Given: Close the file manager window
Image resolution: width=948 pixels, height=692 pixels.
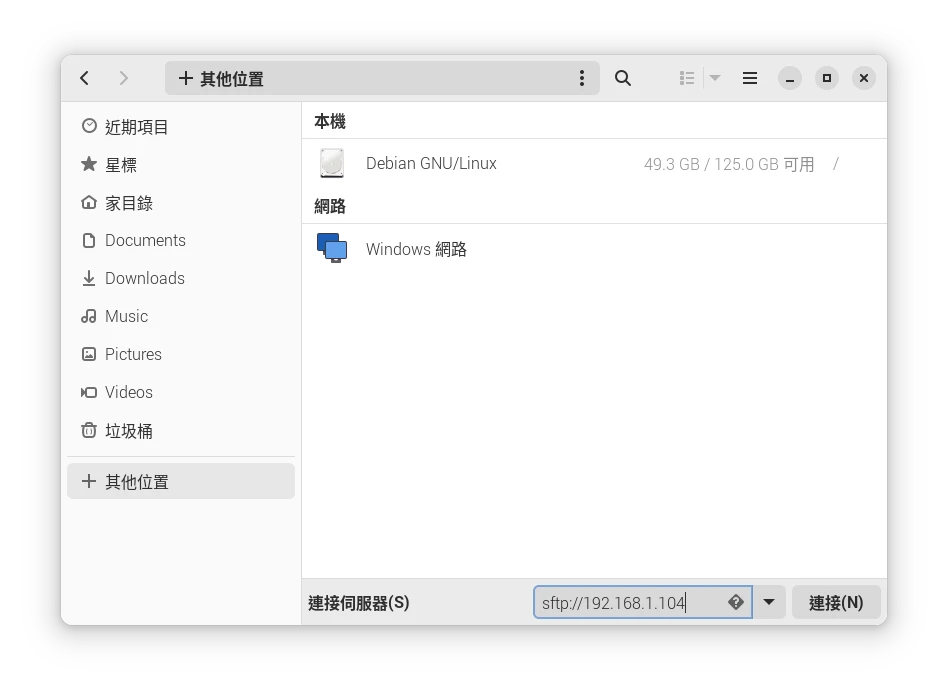Looking at the screenshot, I should click(x=864, y=79).
